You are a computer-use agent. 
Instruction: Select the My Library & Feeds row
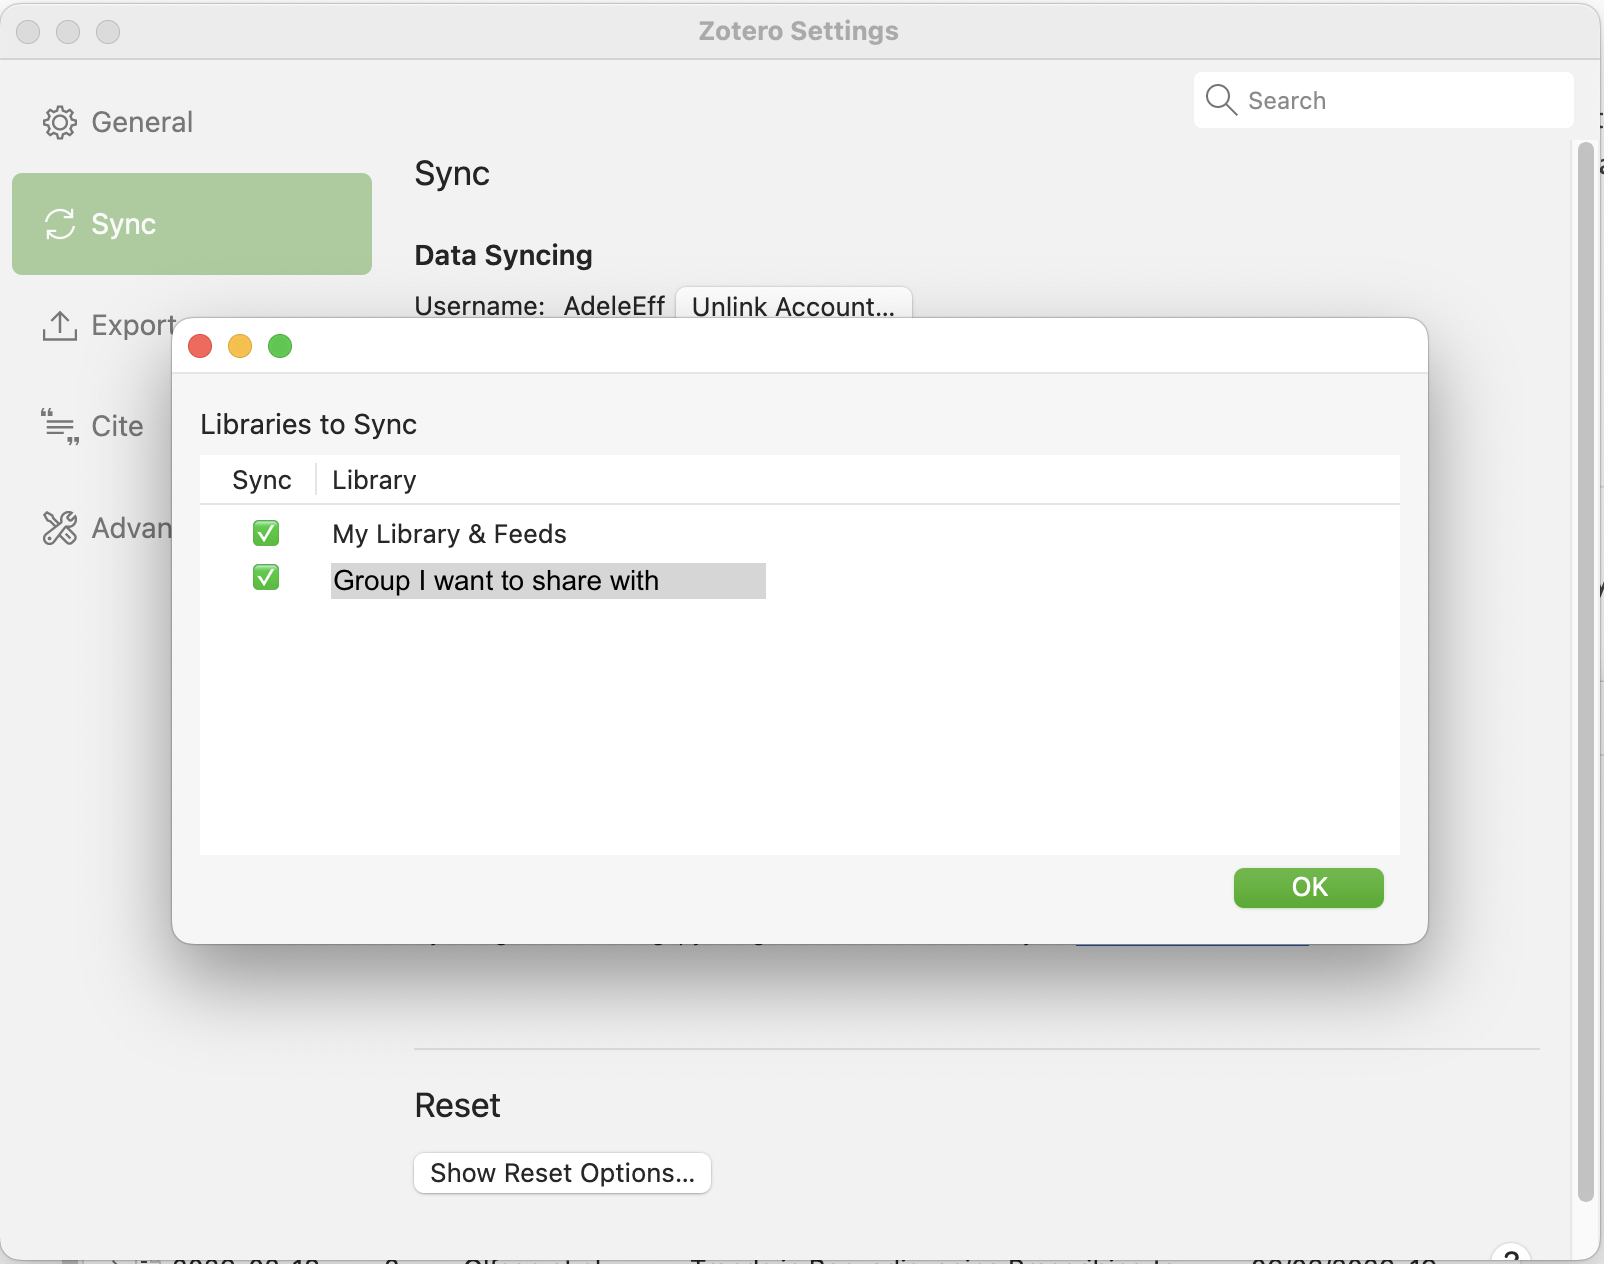tap(799, 534)
